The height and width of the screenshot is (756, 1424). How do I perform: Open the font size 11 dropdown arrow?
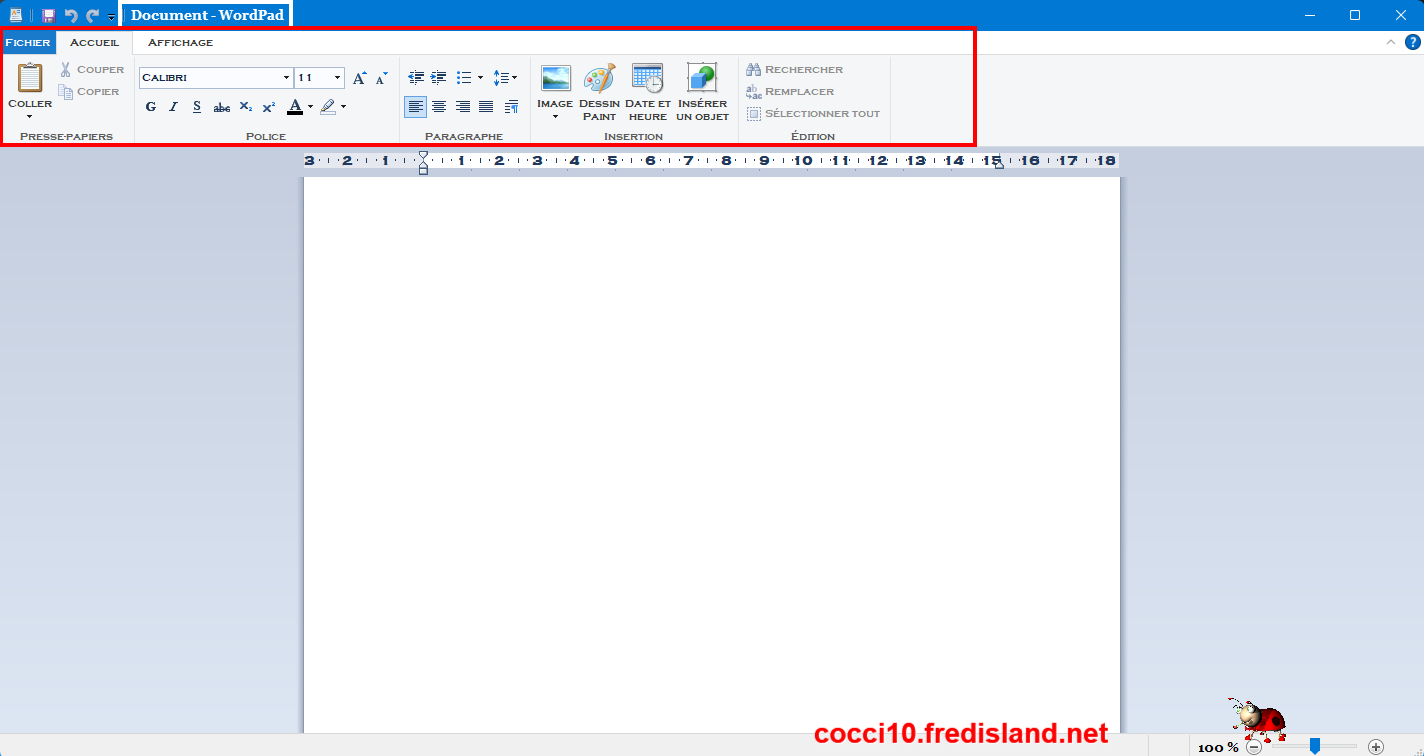click(338, 78)
